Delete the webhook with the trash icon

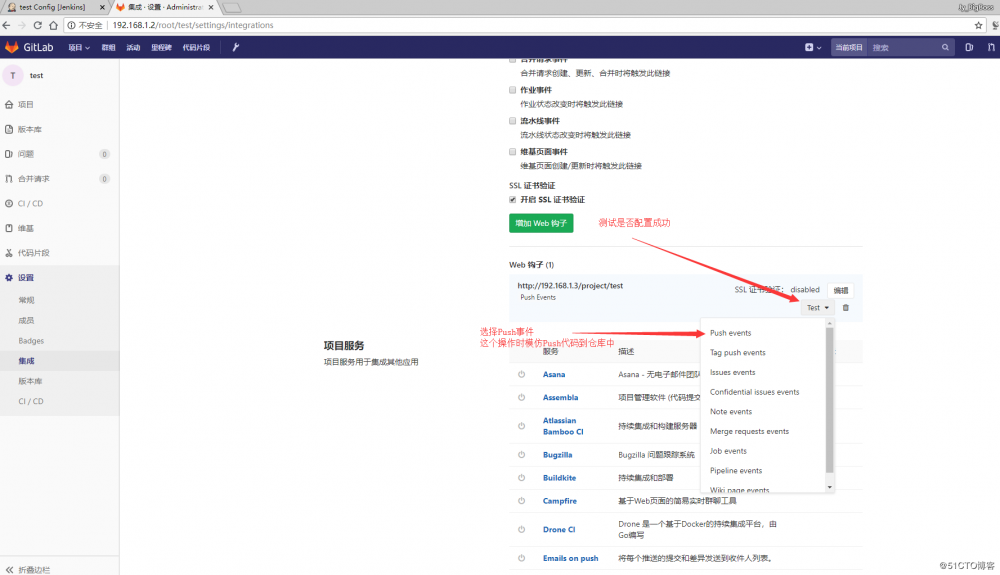pyautogui.click(x=846, y=308)
